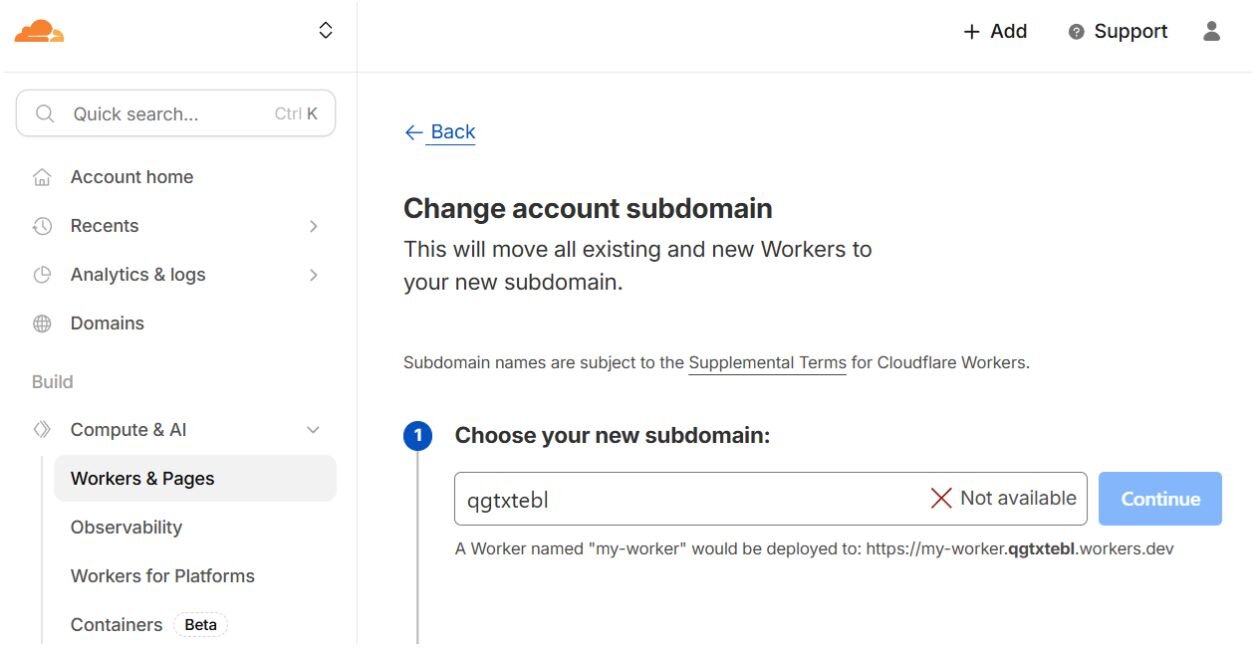Image resolution: width=1254 pixels, height=650 pixels.
Task: Click the Continue button
Action: (1160, 499)
